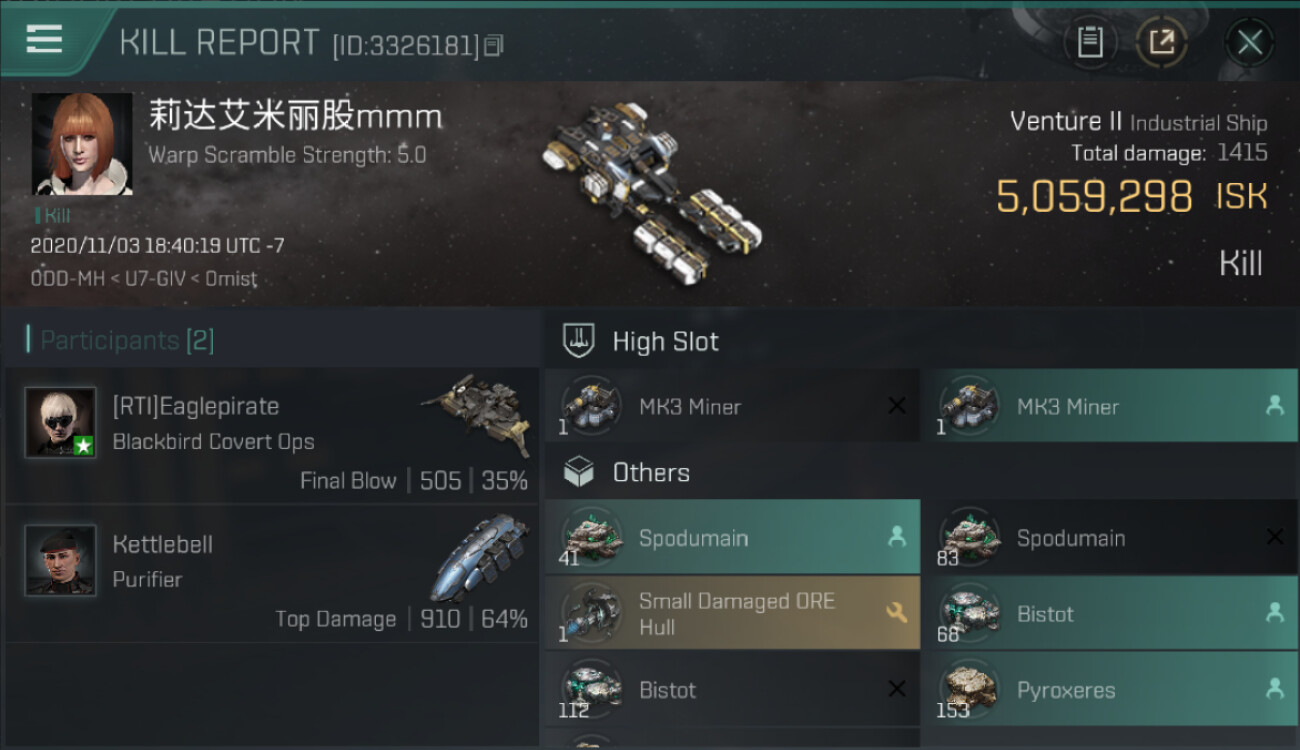This screenshot has width=1300, height=750.
Task: Close the kill report window
Action: (1249, 43)
